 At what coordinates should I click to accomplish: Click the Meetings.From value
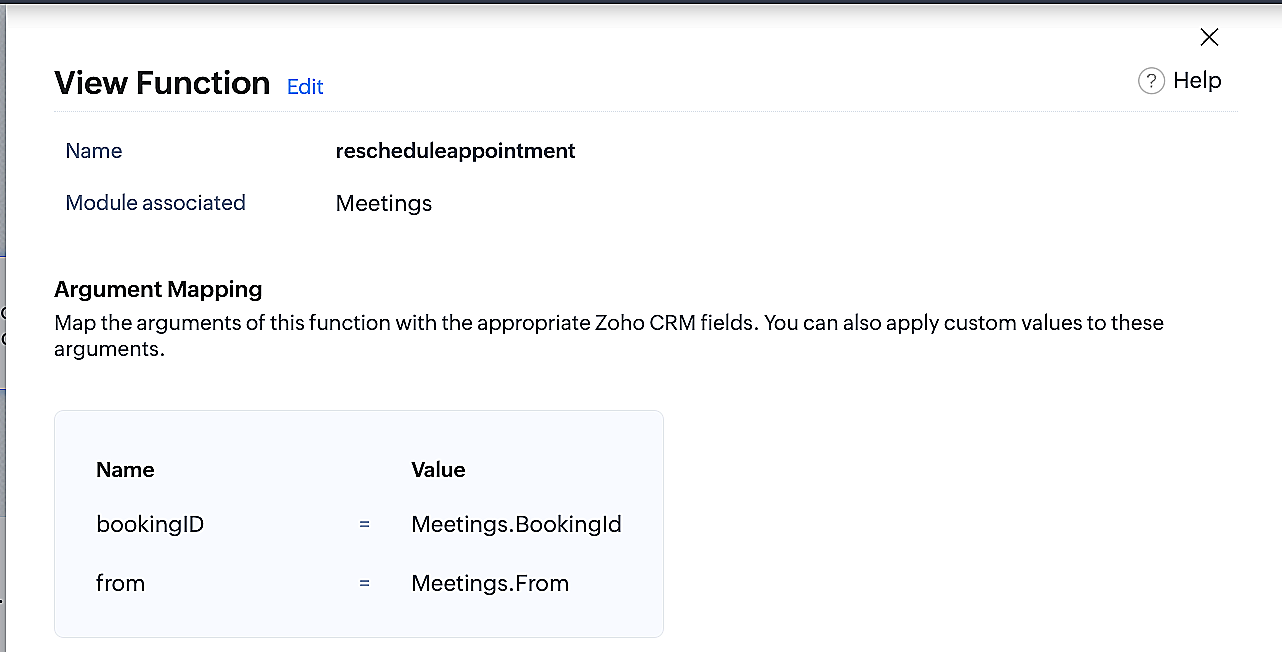pyautogui.click(x=490, y=583)
